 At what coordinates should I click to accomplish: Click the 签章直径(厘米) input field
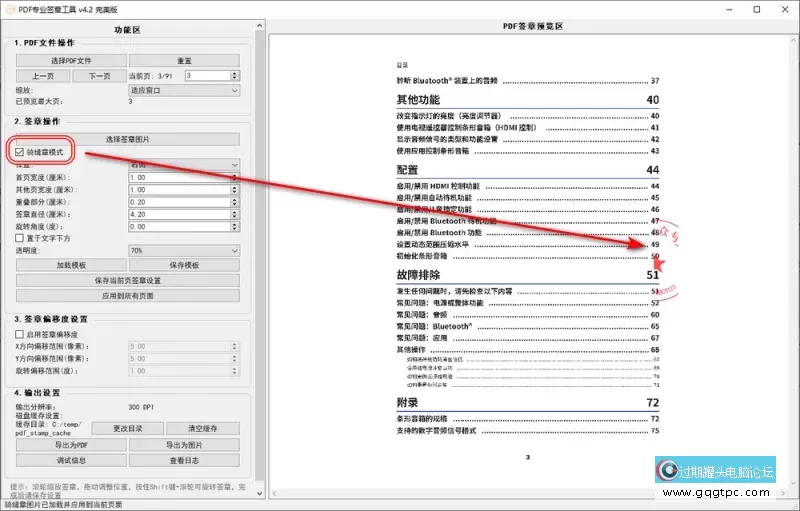click(x=179, y=214)
